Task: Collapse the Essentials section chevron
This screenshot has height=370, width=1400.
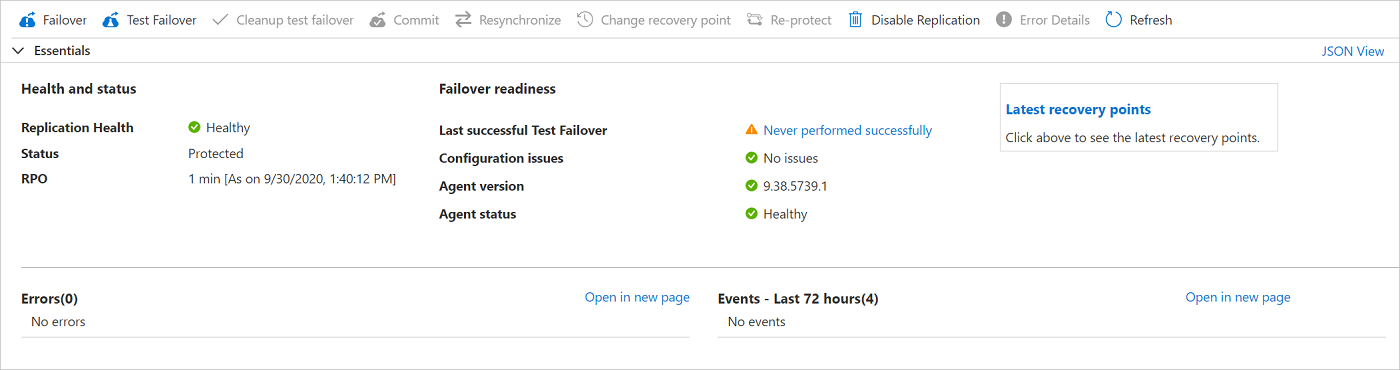Action: [18, 50]
